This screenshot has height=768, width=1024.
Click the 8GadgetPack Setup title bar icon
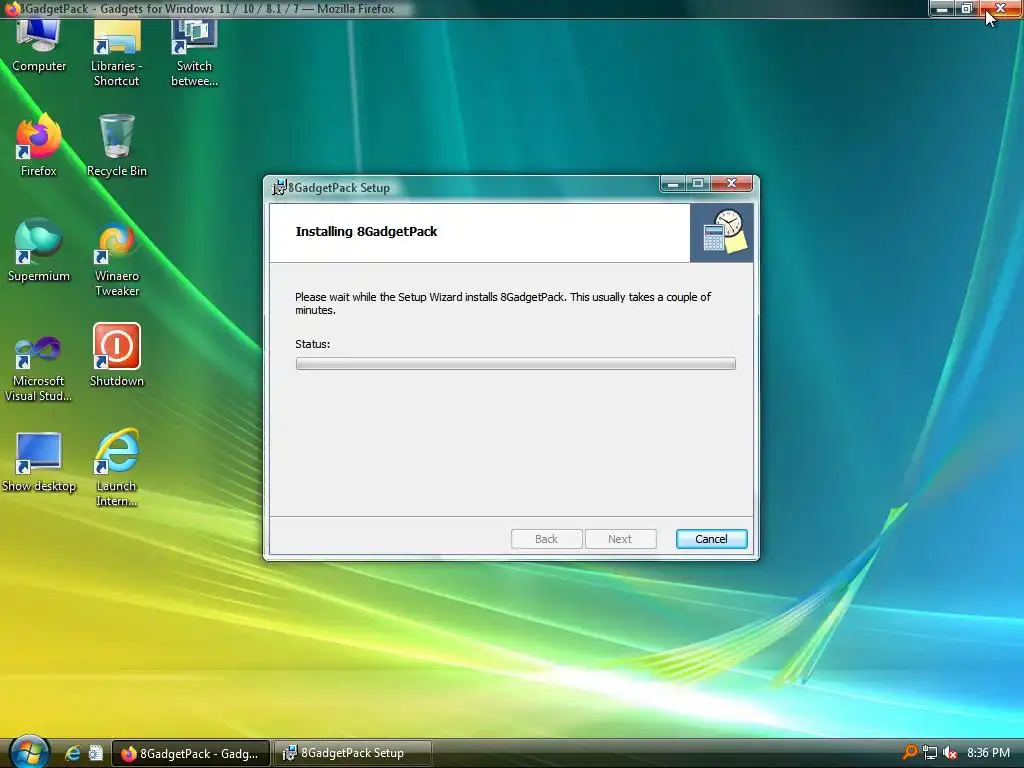click(279, 187)
